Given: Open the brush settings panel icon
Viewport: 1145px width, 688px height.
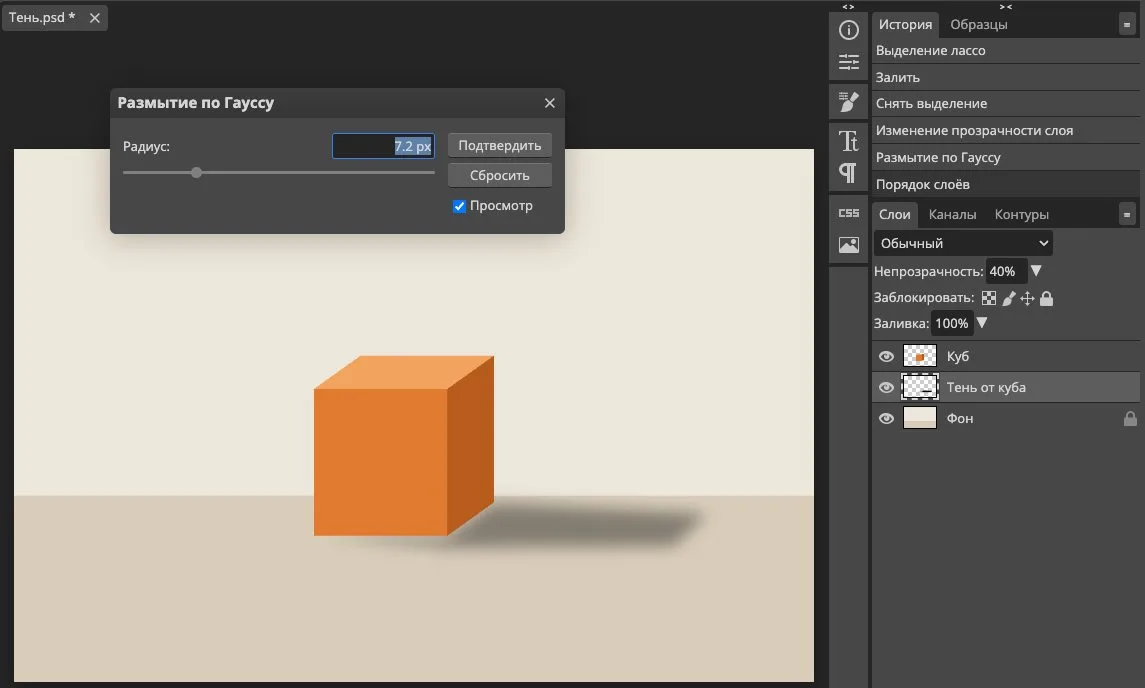Looking at the screenshot, I should 849,102.
